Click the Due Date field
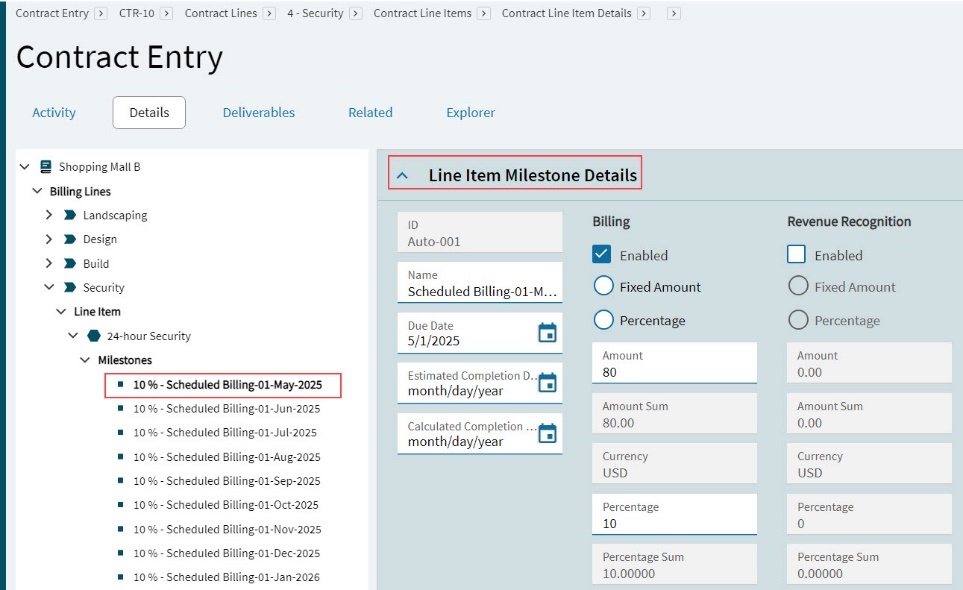963x590 pixels. pos(480,333)
